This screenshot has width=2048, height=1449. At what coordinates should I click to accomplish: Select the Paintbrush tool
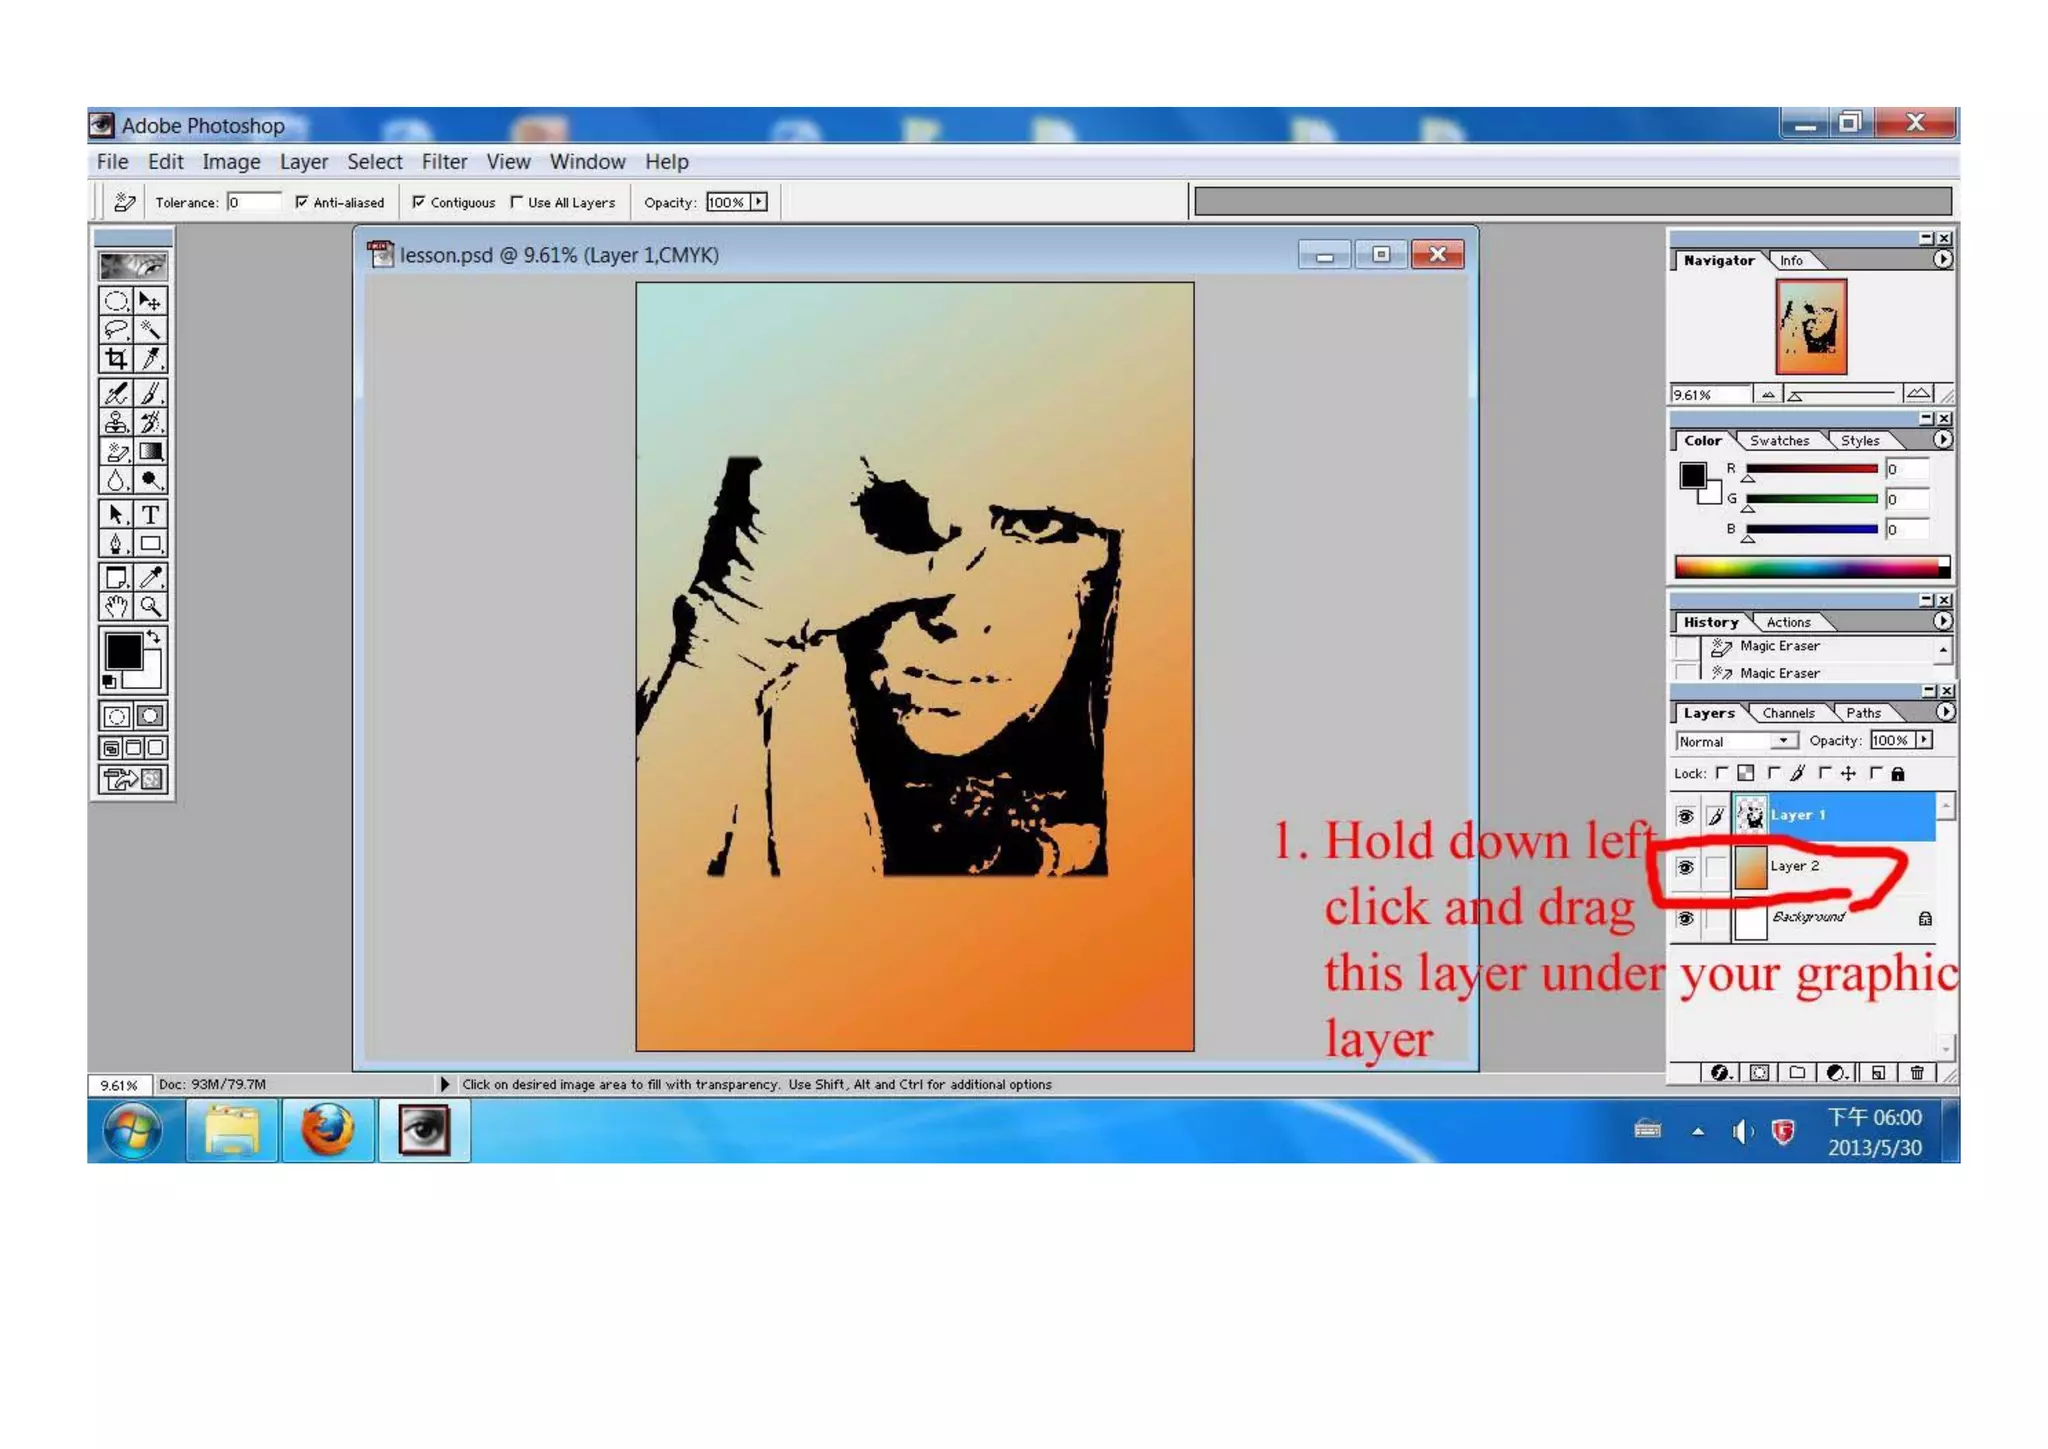150,393
